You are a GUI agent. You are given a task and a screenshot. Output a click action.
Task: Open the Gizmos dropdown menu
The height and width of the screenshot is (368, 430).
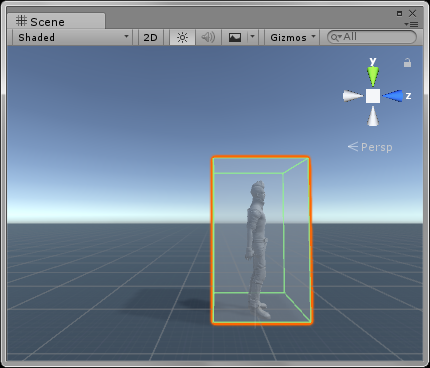click(292, 37)
